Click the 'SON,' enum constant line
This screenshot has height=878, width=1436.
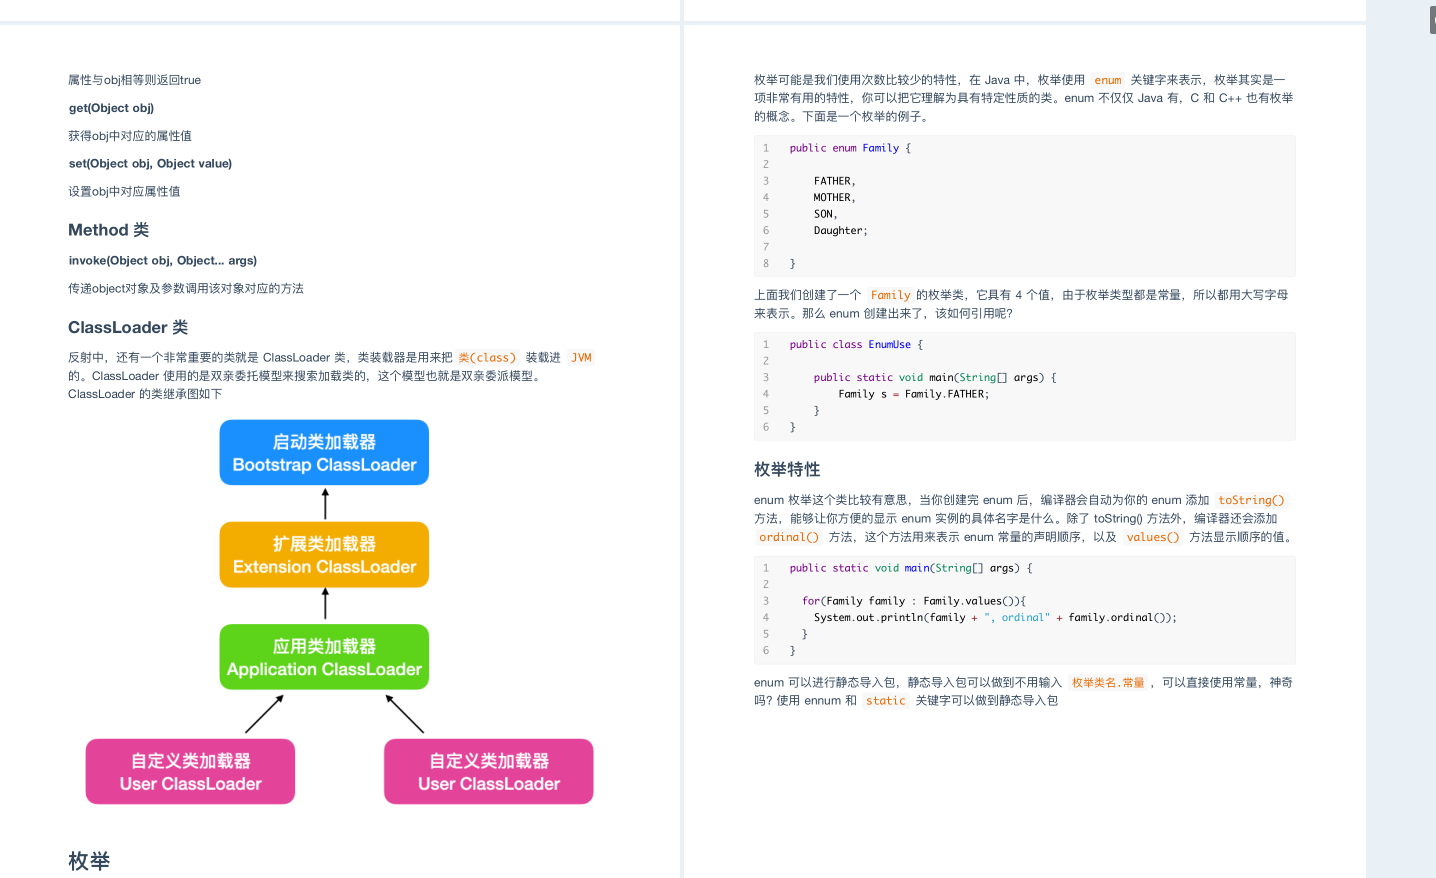825,214
